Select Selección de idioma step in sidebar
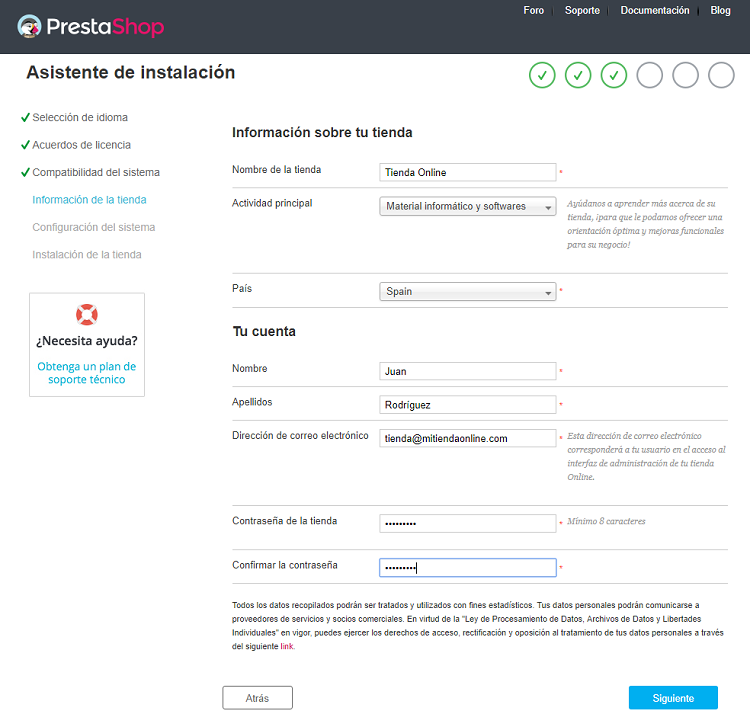Image resolution: width=750 pixels, height=714 pixels. 80,117
